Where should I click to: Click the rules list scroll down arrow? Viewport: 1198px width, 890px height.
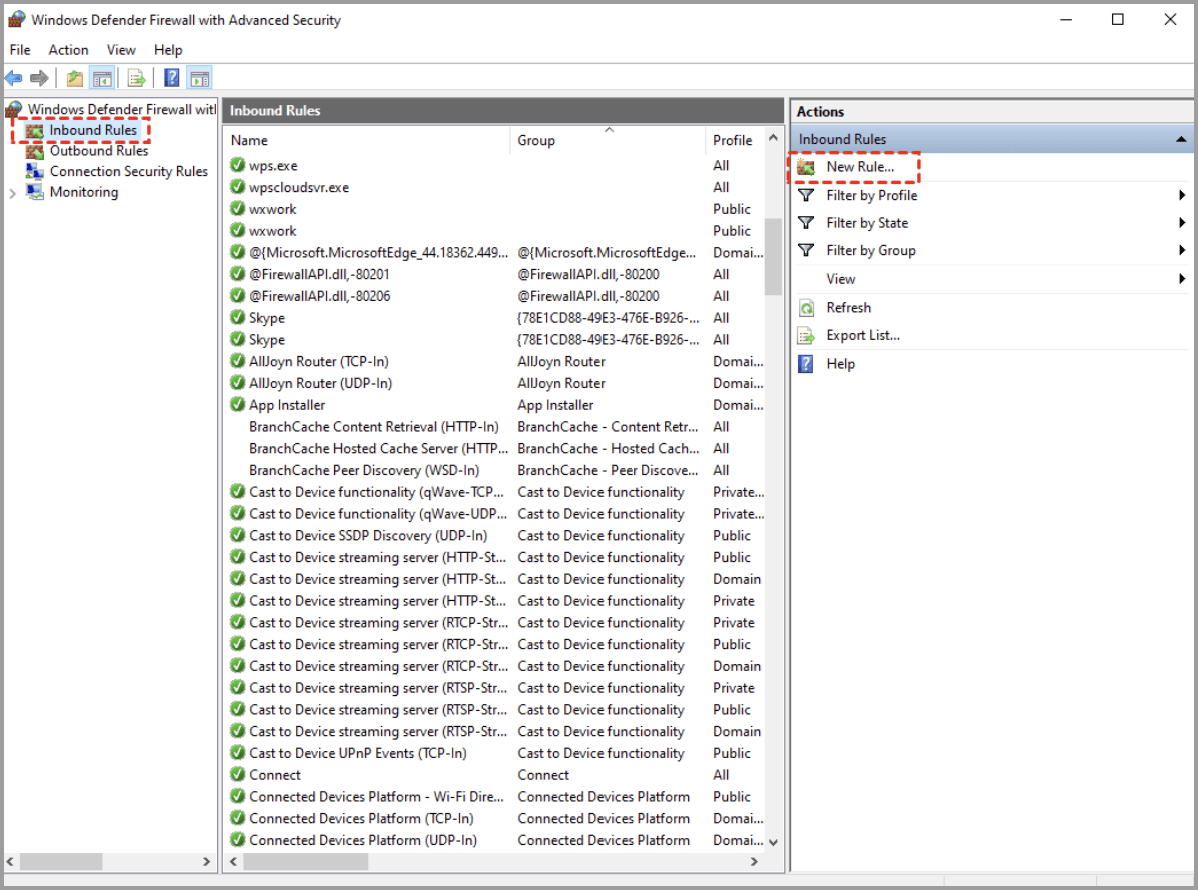[x=773, y=843]
